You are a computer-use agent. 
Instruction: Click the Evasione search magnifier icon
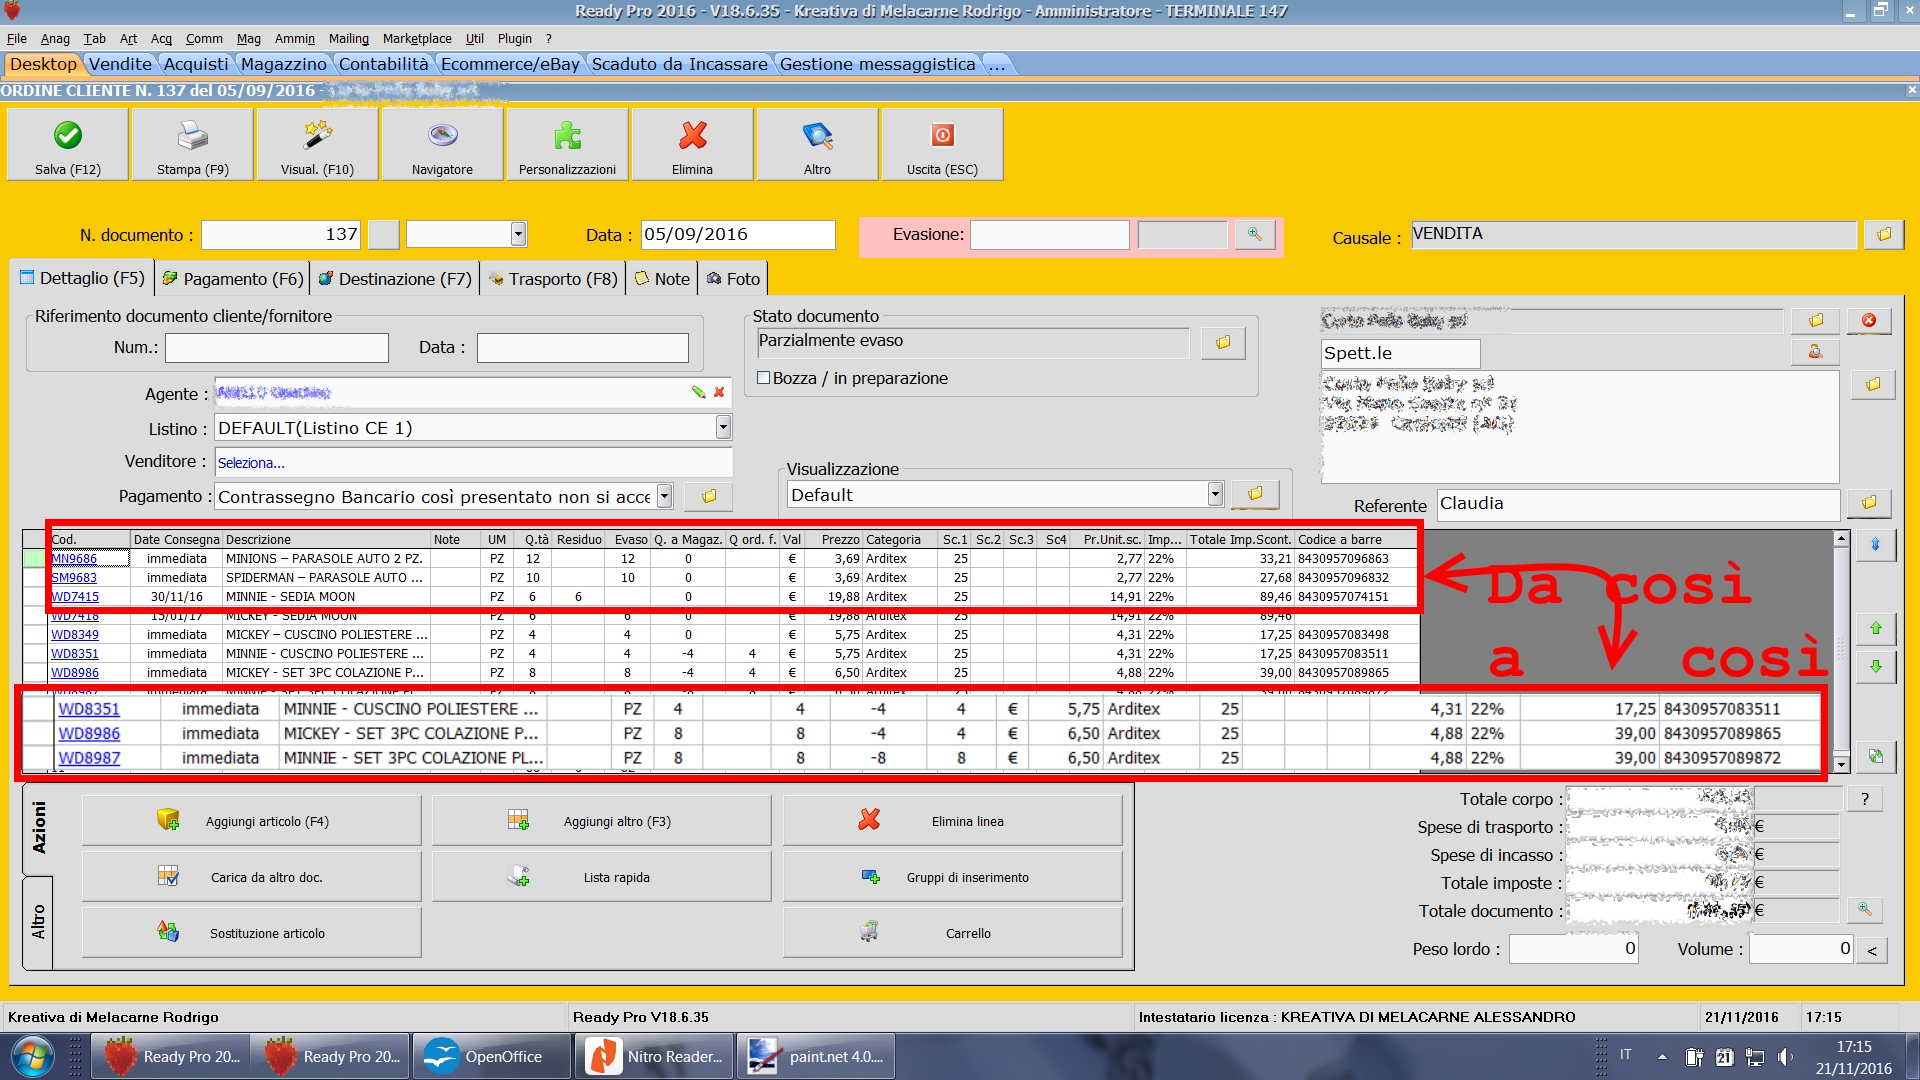(x=1254, y=235)
